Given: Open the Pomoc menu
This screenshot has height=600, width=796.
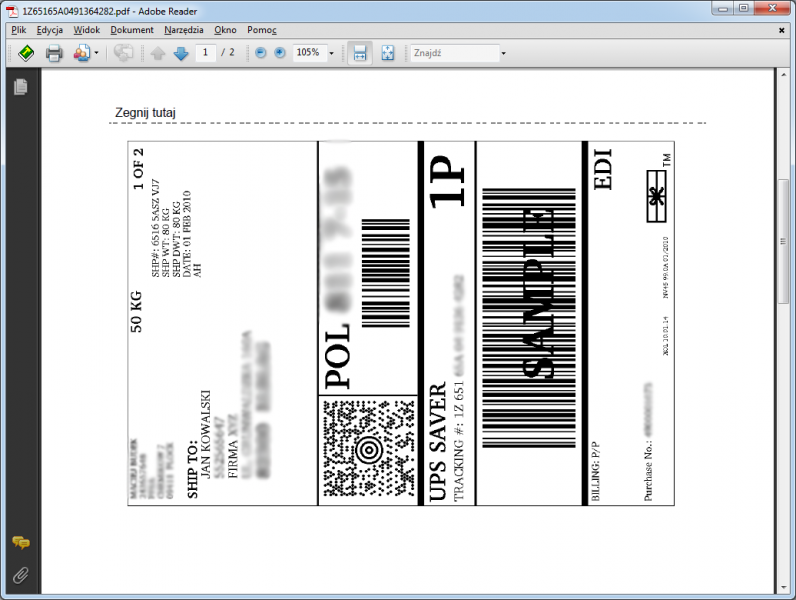Looking at the screenshot, I should pos(262,30).
